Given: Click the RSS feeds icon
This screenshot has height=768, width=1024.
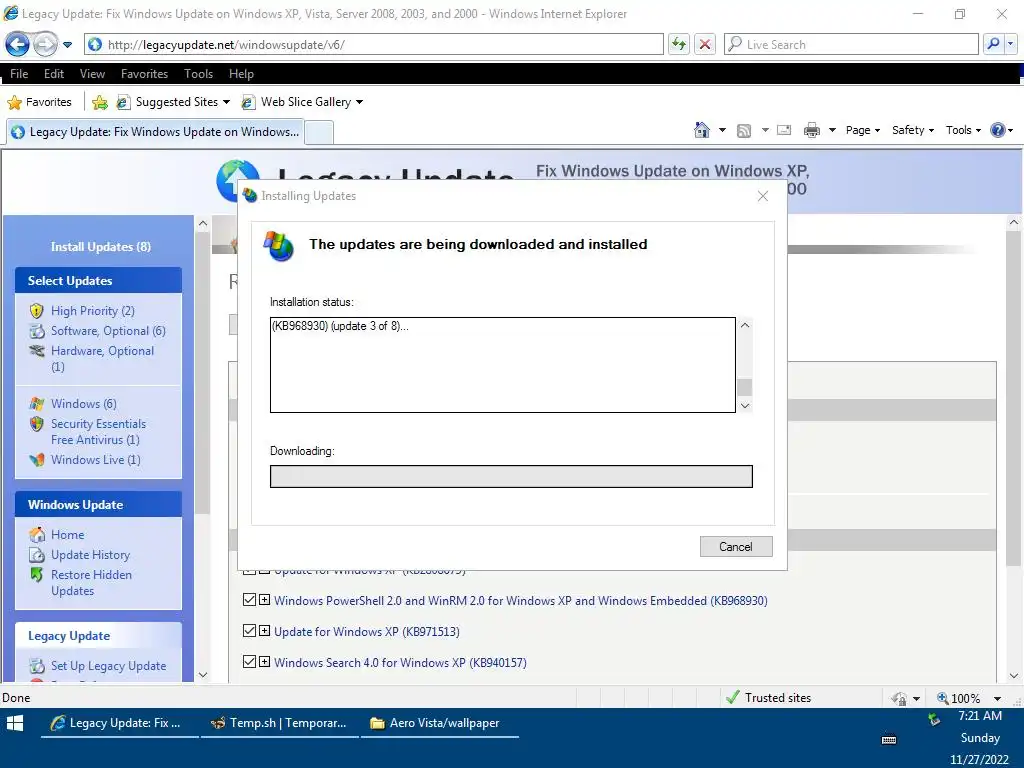Looking at the screenshot, I should point(744,131).
